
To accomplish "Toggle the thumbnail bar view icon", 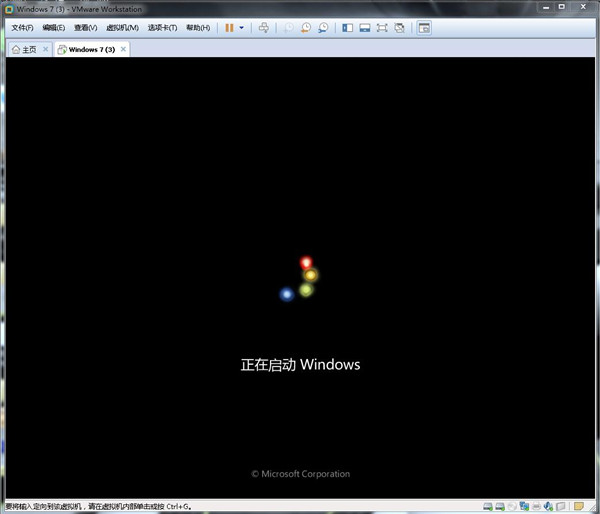I will pyautogui.click(x=365, y=28).
